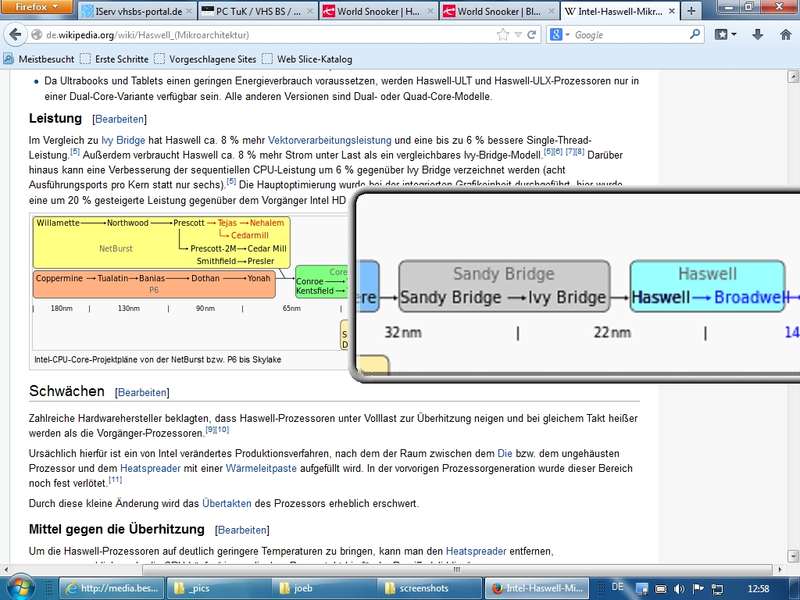The height and width of the screenshot is (600, 800).
Task: Switch to IServ vhsbs-portal.de tab
Action: click(137, 11)
